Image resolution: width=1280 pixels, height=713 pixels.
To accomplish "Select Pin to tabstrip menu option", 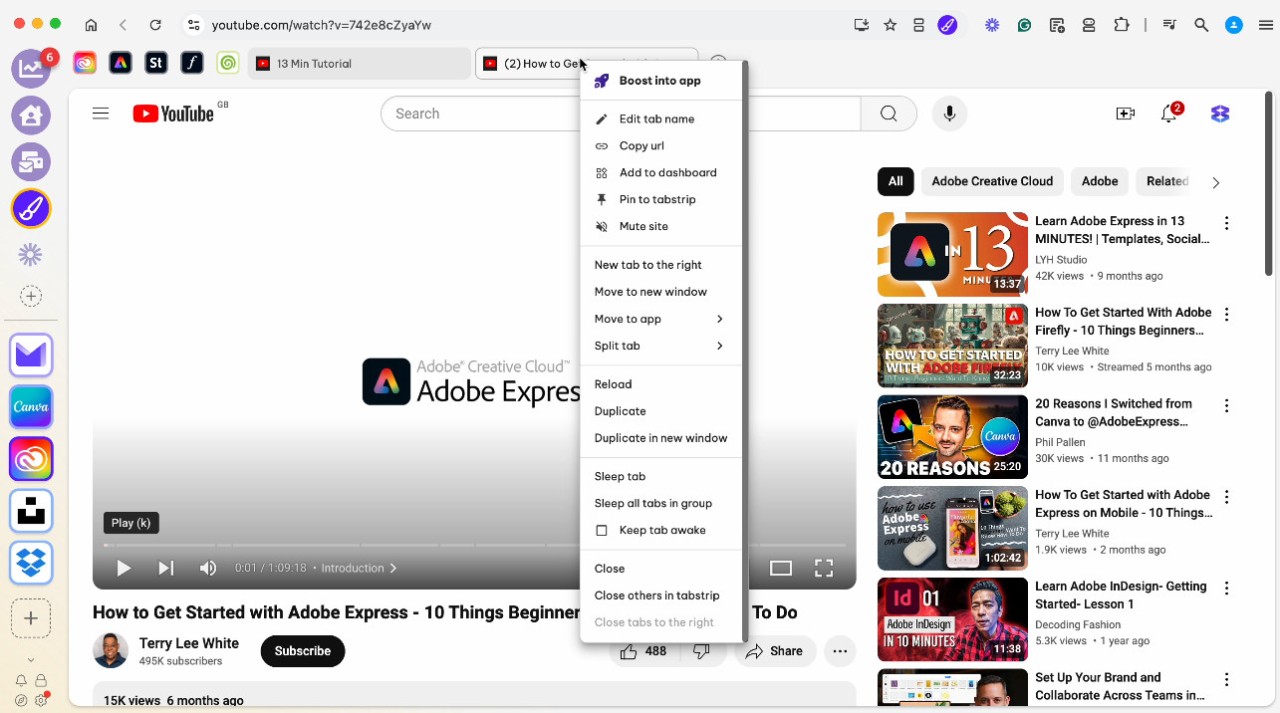I will tap(657, 200).
